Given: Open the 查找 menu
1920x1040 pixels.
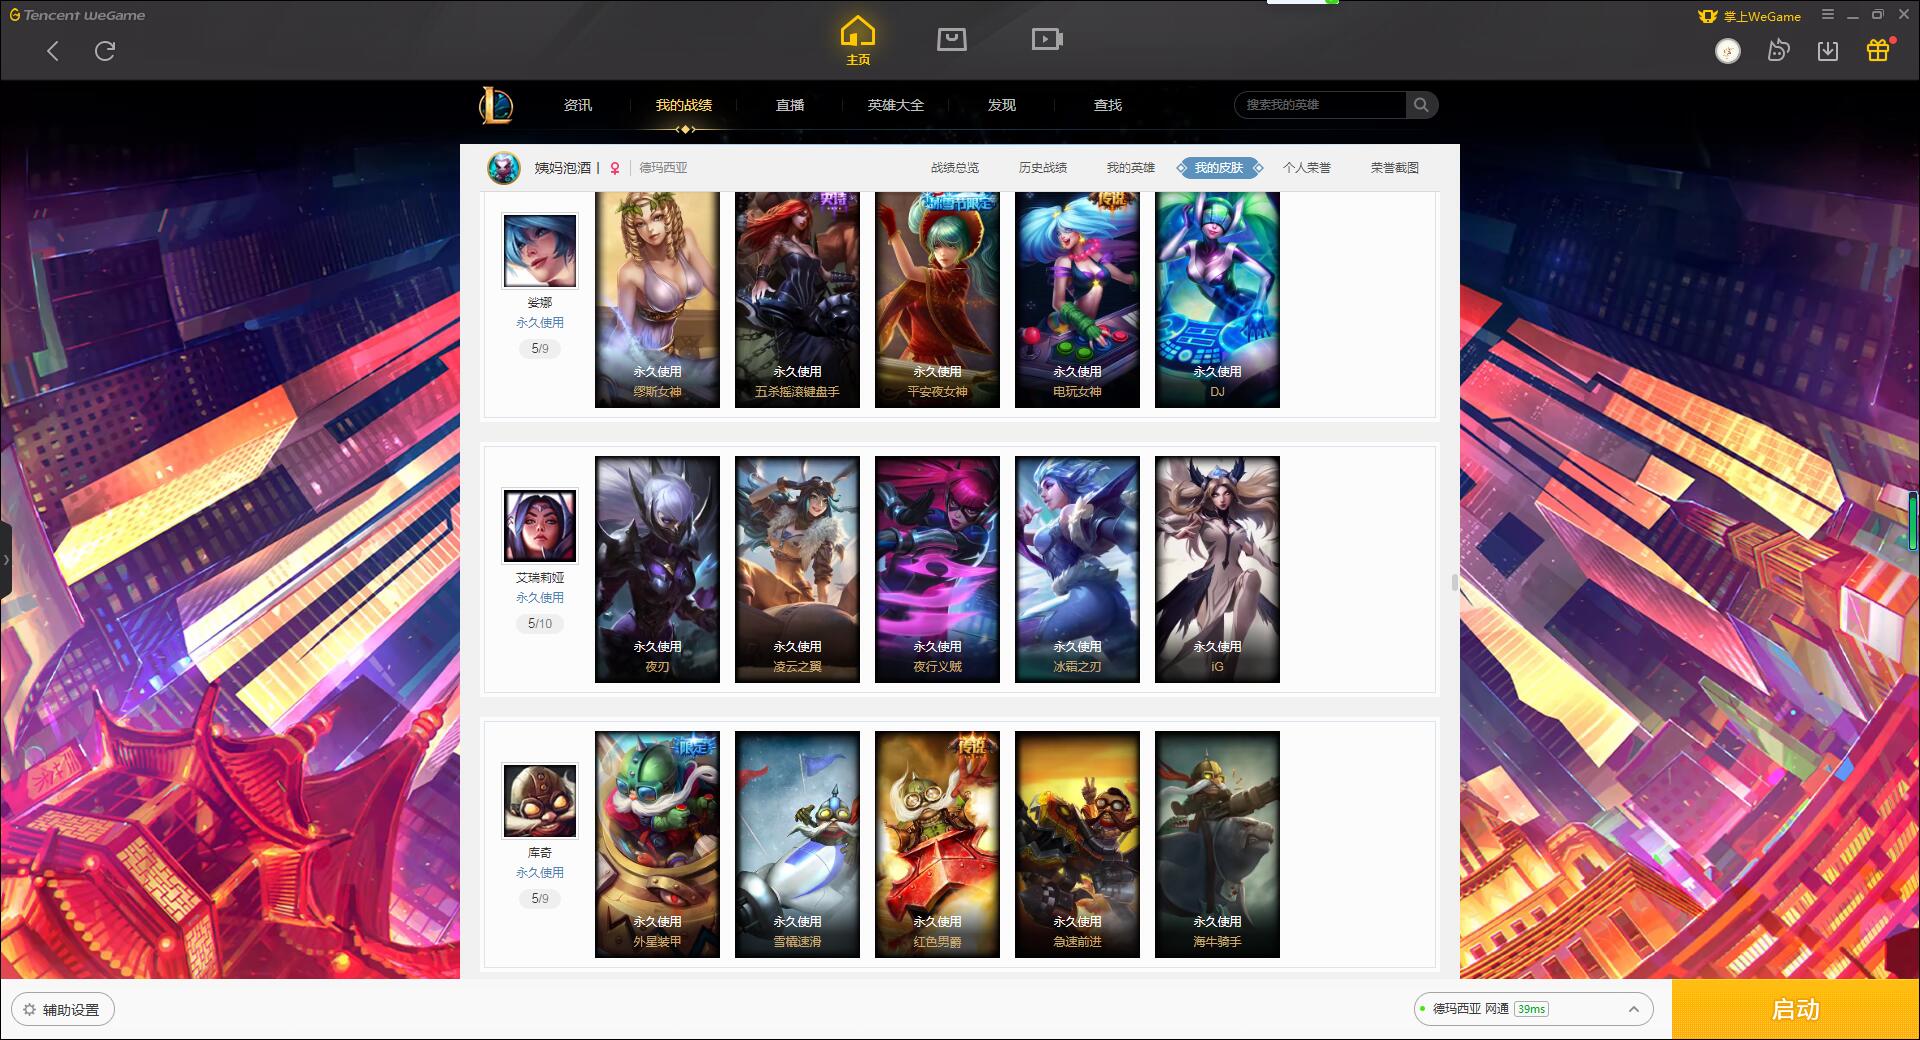Looking at the screenshot, I should coord(1108,105).
